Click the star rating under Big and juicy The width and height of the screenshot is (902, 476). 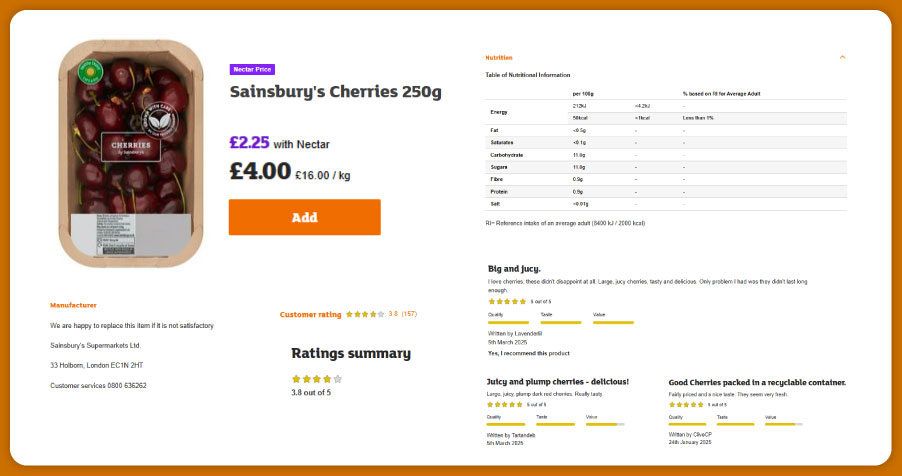point(506,301)
